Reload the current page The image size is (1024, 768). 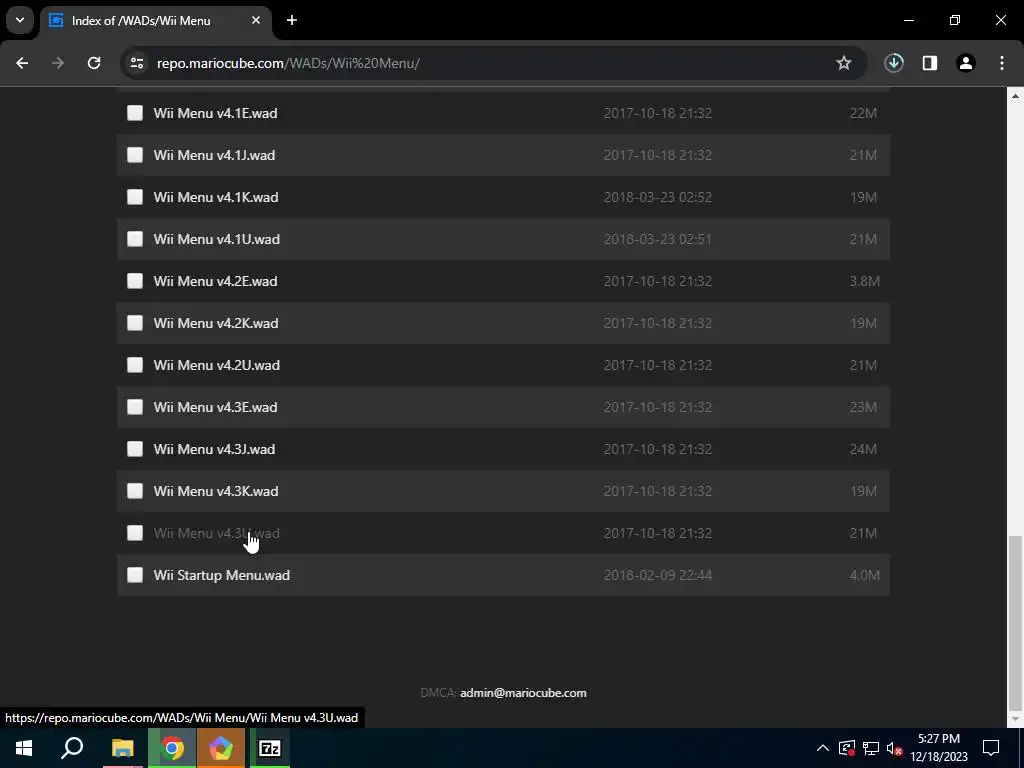click(94, 63)
